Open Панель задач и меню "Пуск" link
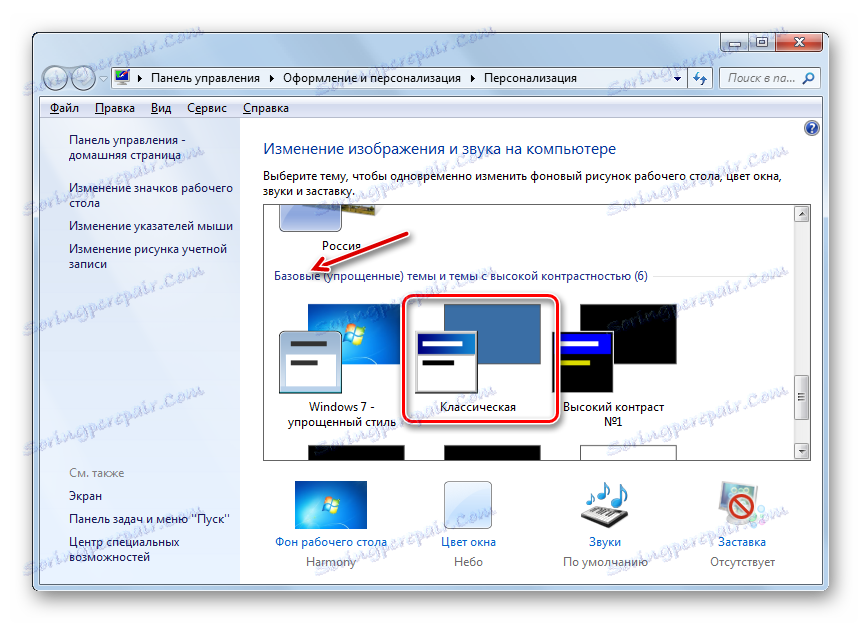The image size is (862, 624). 149,519
